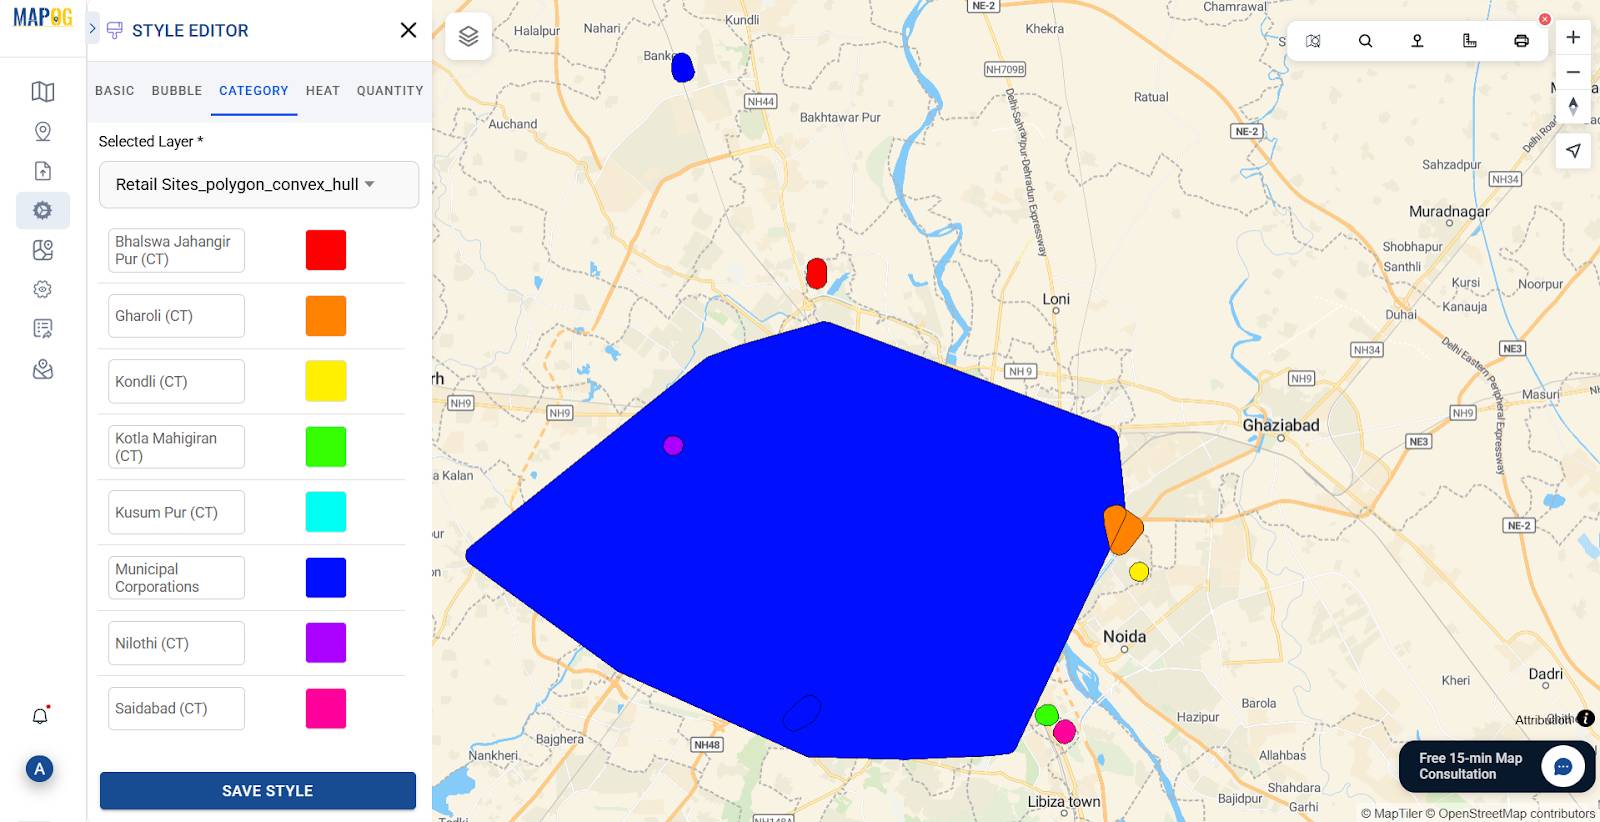Switch to the QUANTITY tab
Screen dimensions: 1600x822
tap(390, 91)
